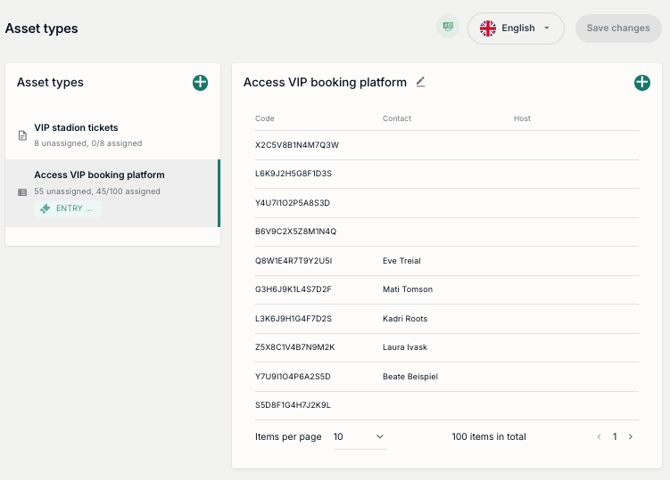Edit the Access VIP booking platform title

(420, 82)
